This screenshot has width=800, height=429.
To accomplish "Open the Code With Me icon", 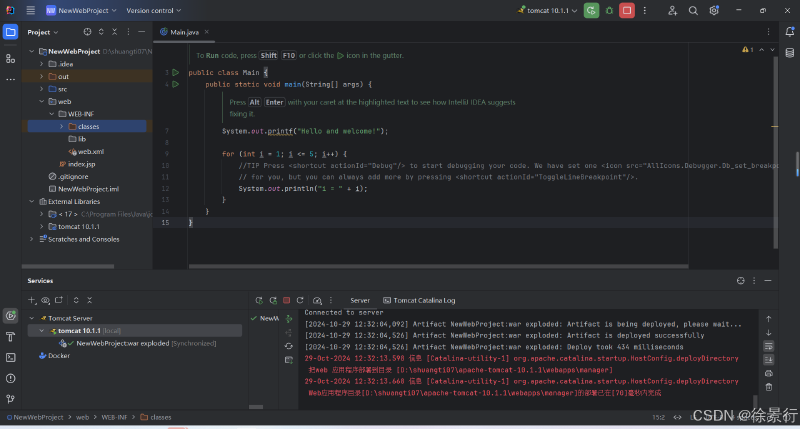I will click(x=672, y=10).
